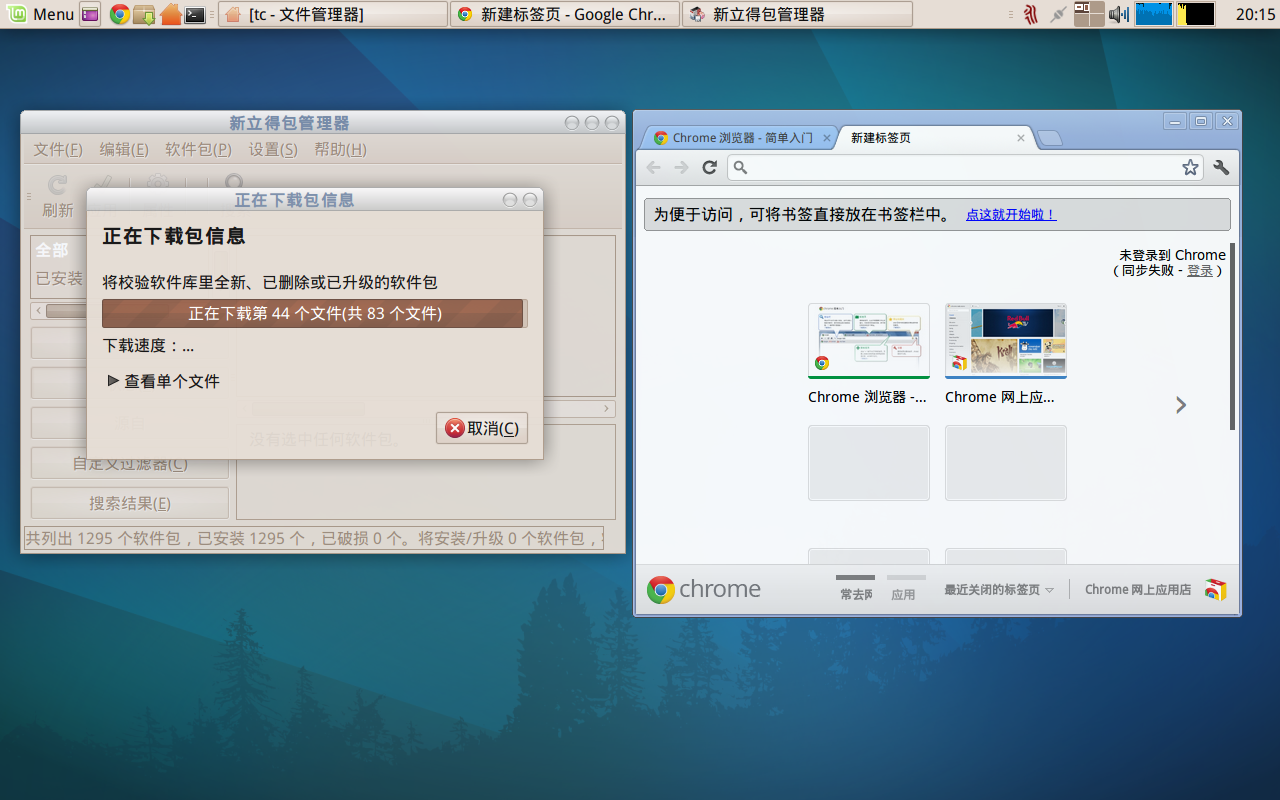Screen dimensions: 1280x800
Task: Open the Chrome 浏览器 thumbnail
Action: [869, 341]
